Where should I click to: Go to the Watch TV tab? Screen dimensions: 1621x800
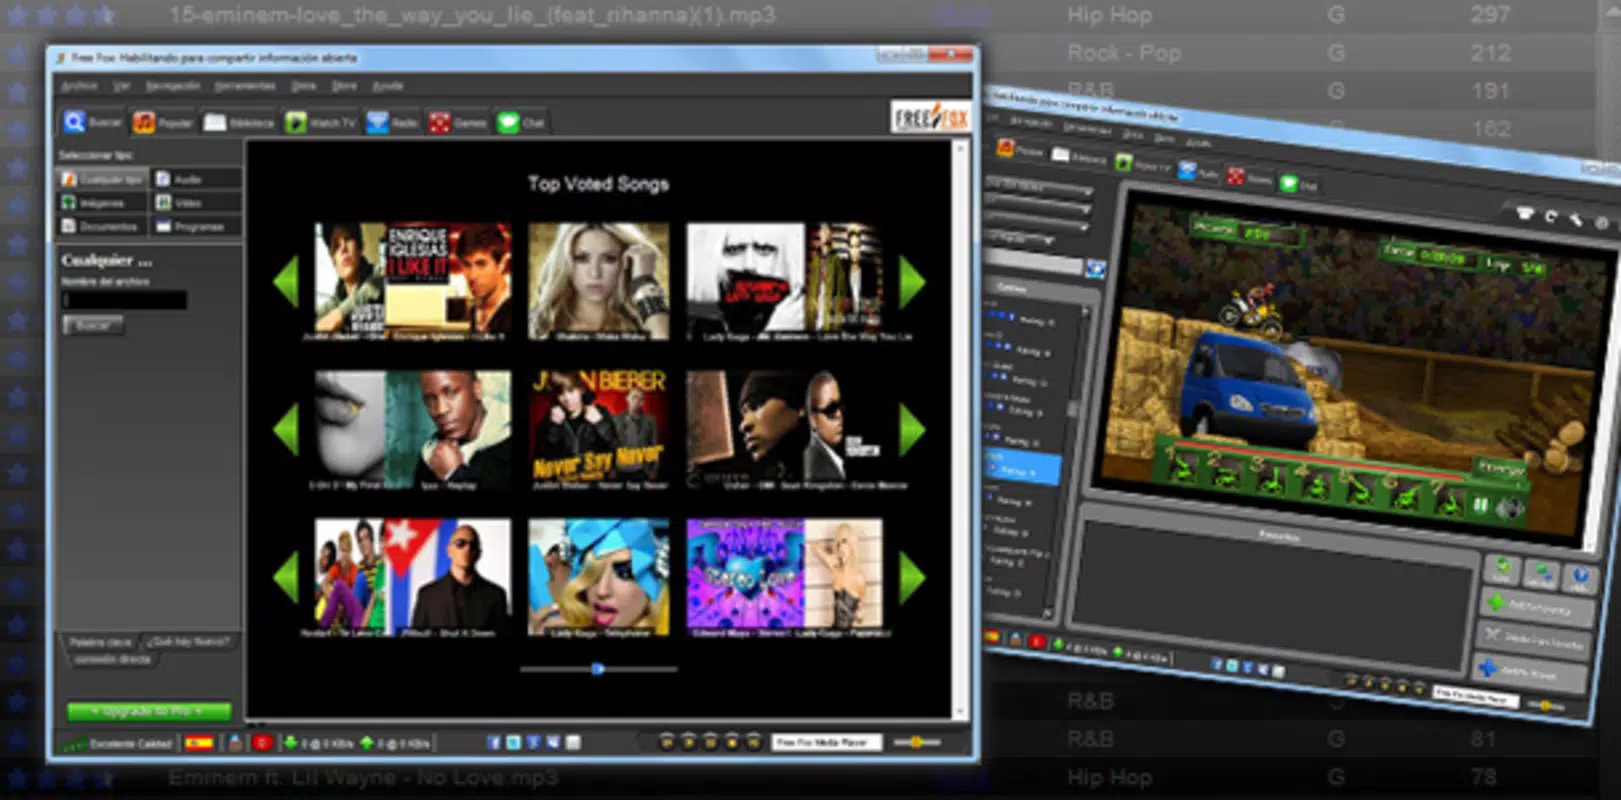click(320, 122)
